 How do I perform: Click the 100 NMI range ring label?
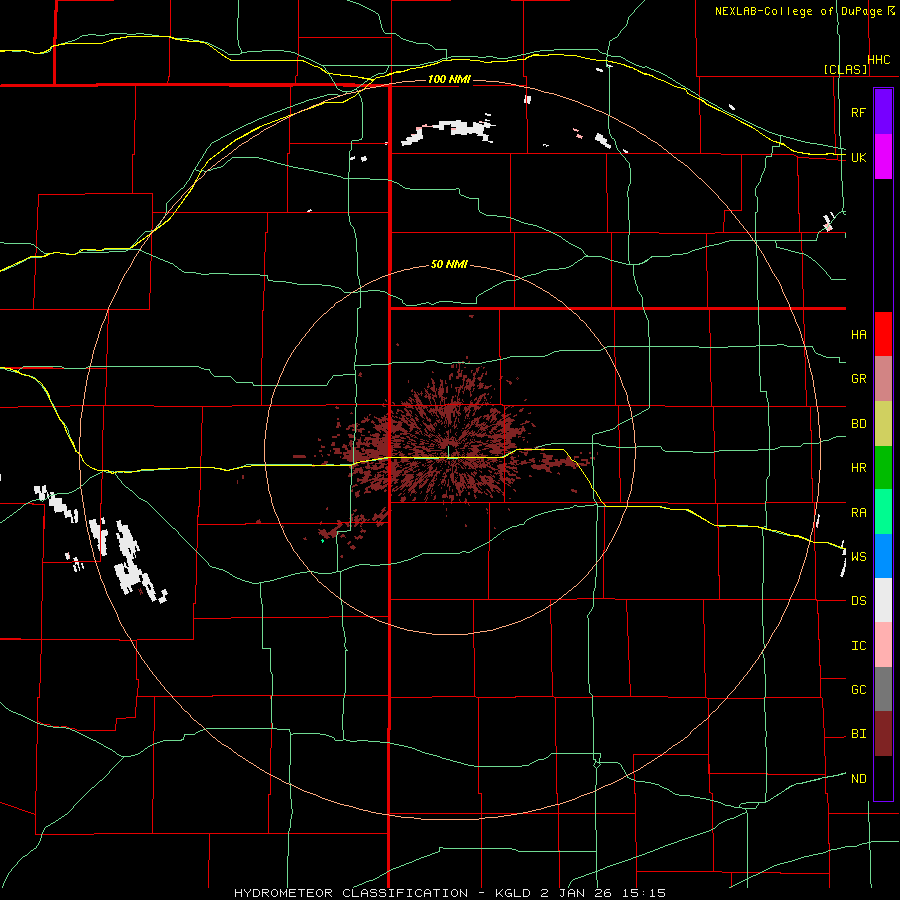click(x=449, y=79)
